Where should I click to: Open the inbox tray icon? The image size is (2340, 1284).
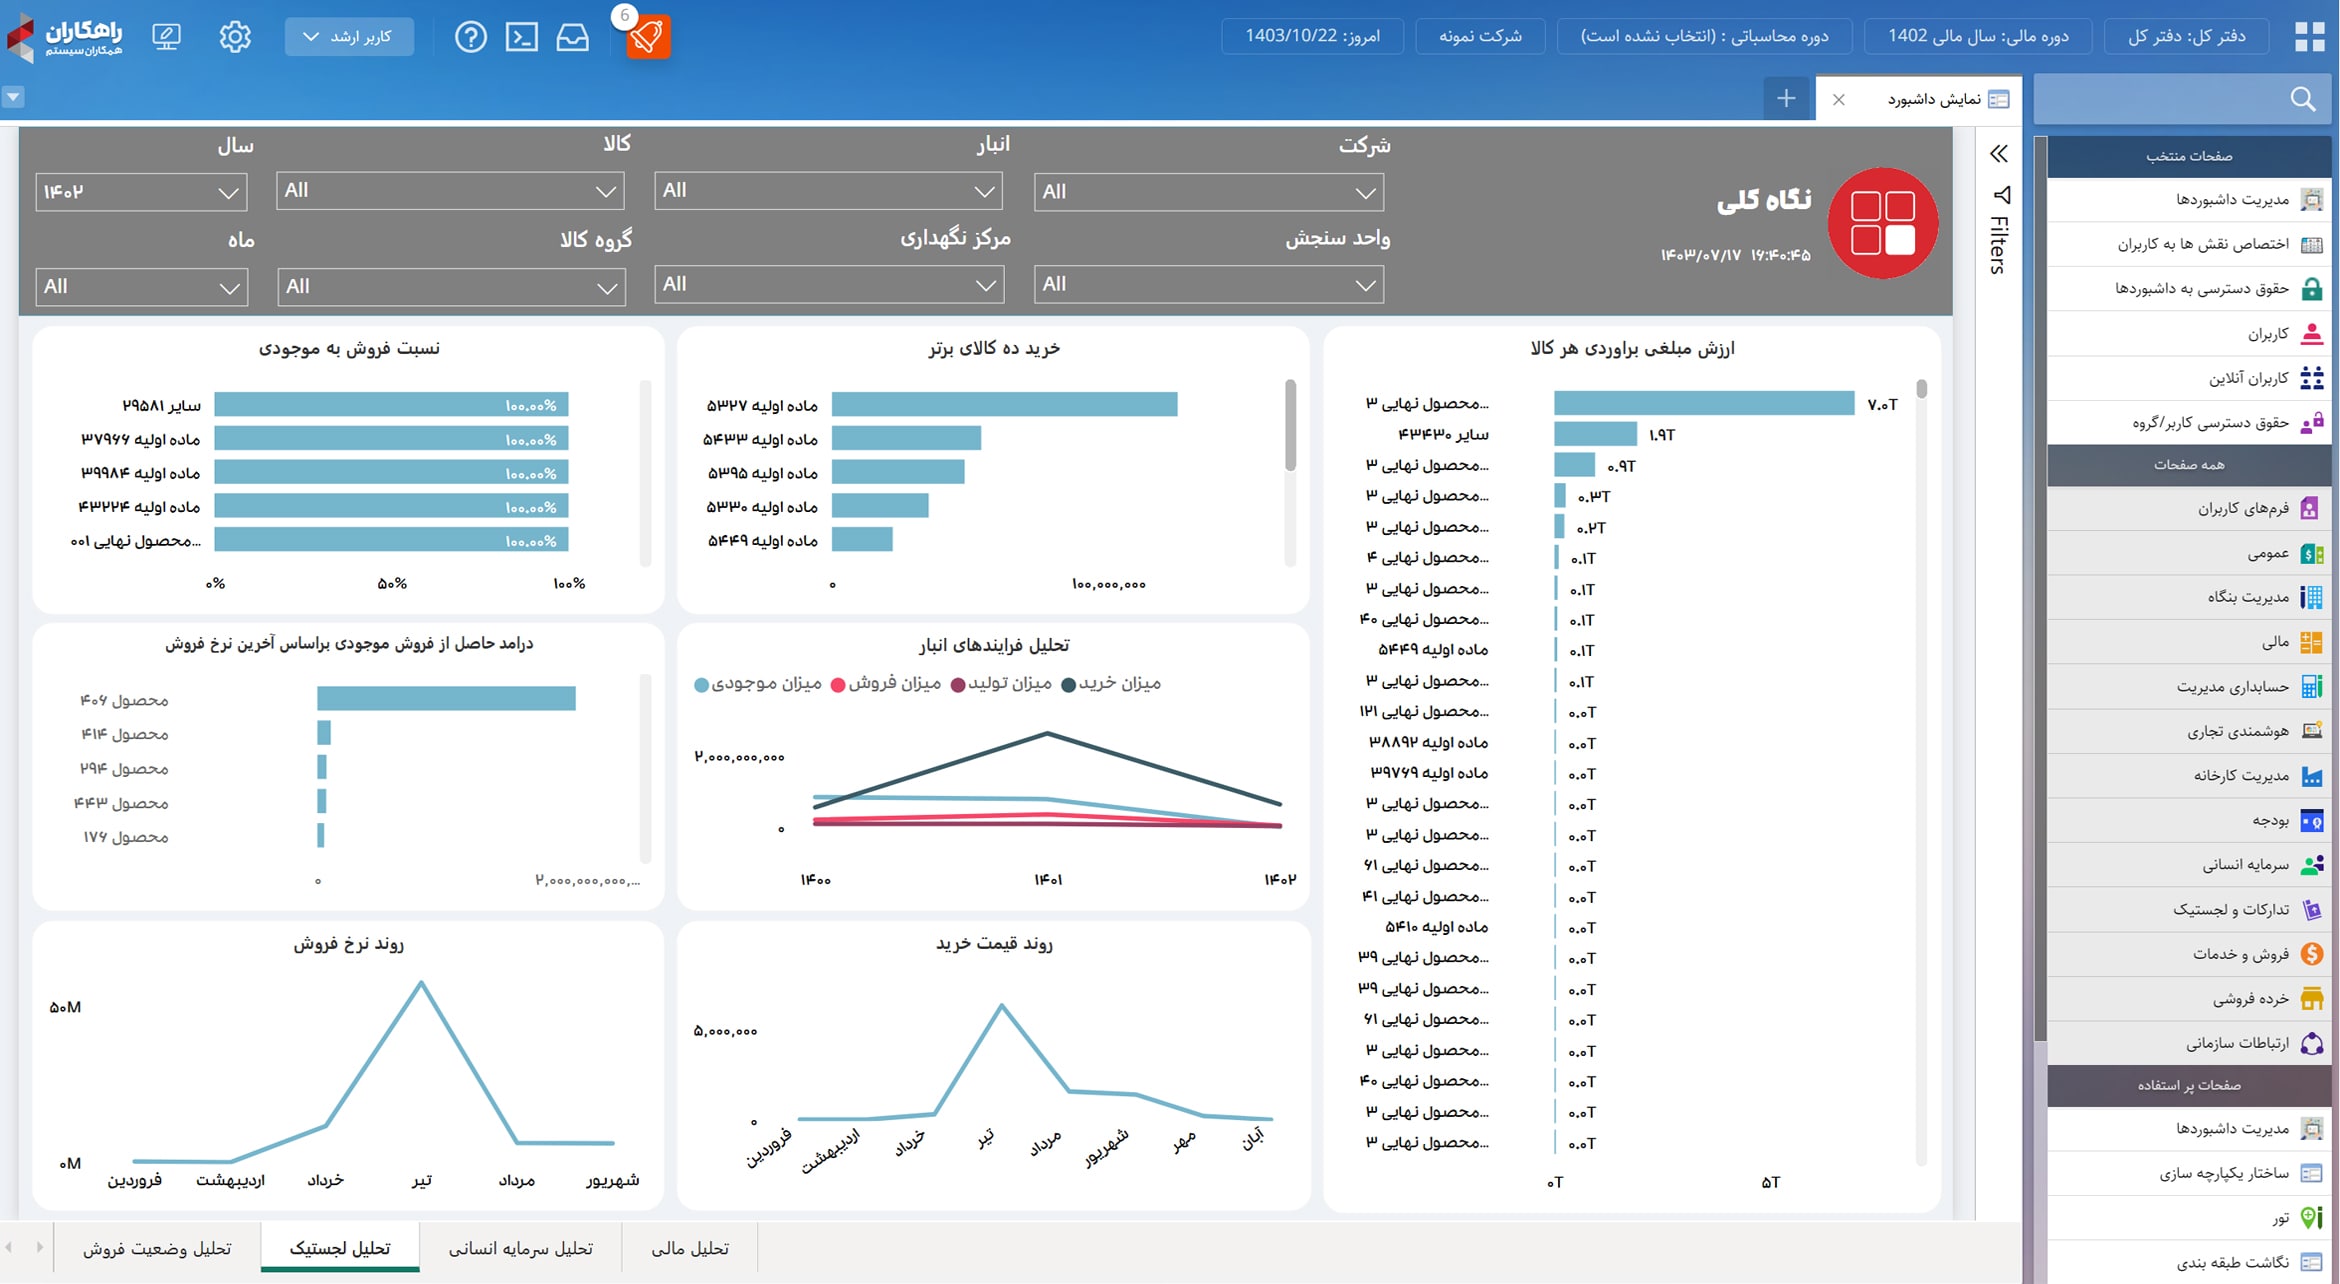coord(572,37)
